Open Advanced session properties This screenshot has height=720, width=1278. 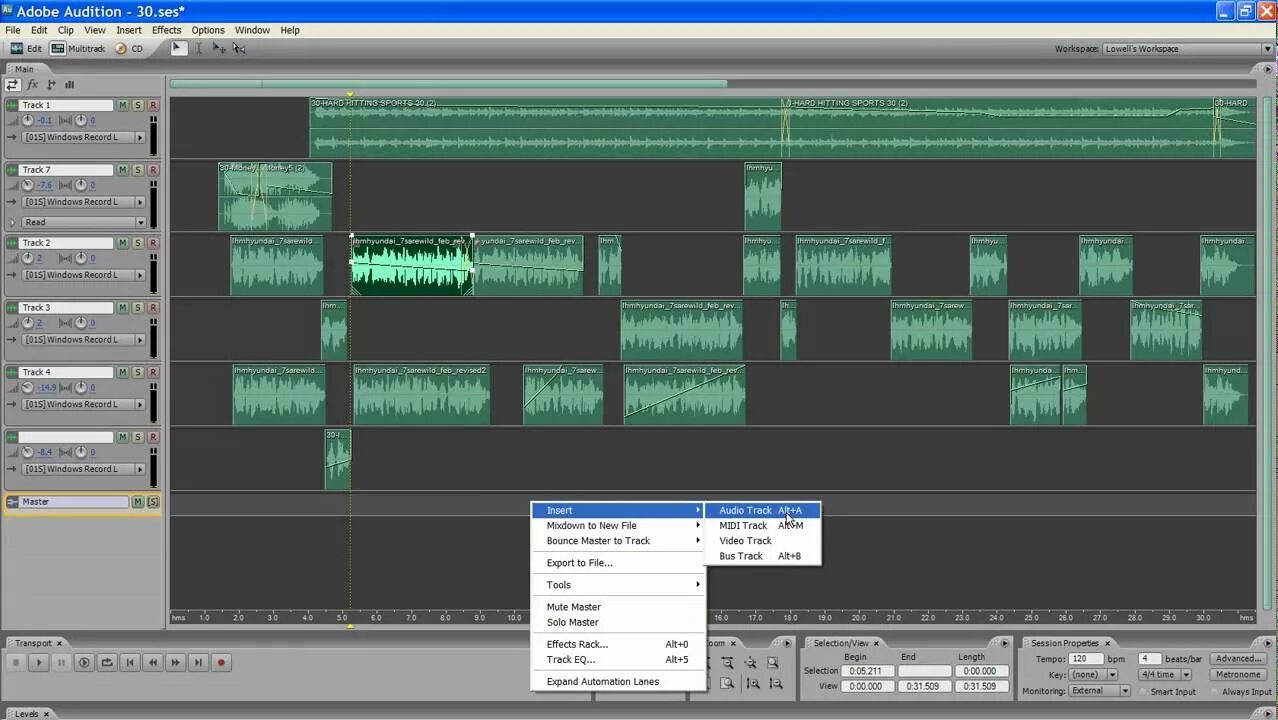(1238, 659)
